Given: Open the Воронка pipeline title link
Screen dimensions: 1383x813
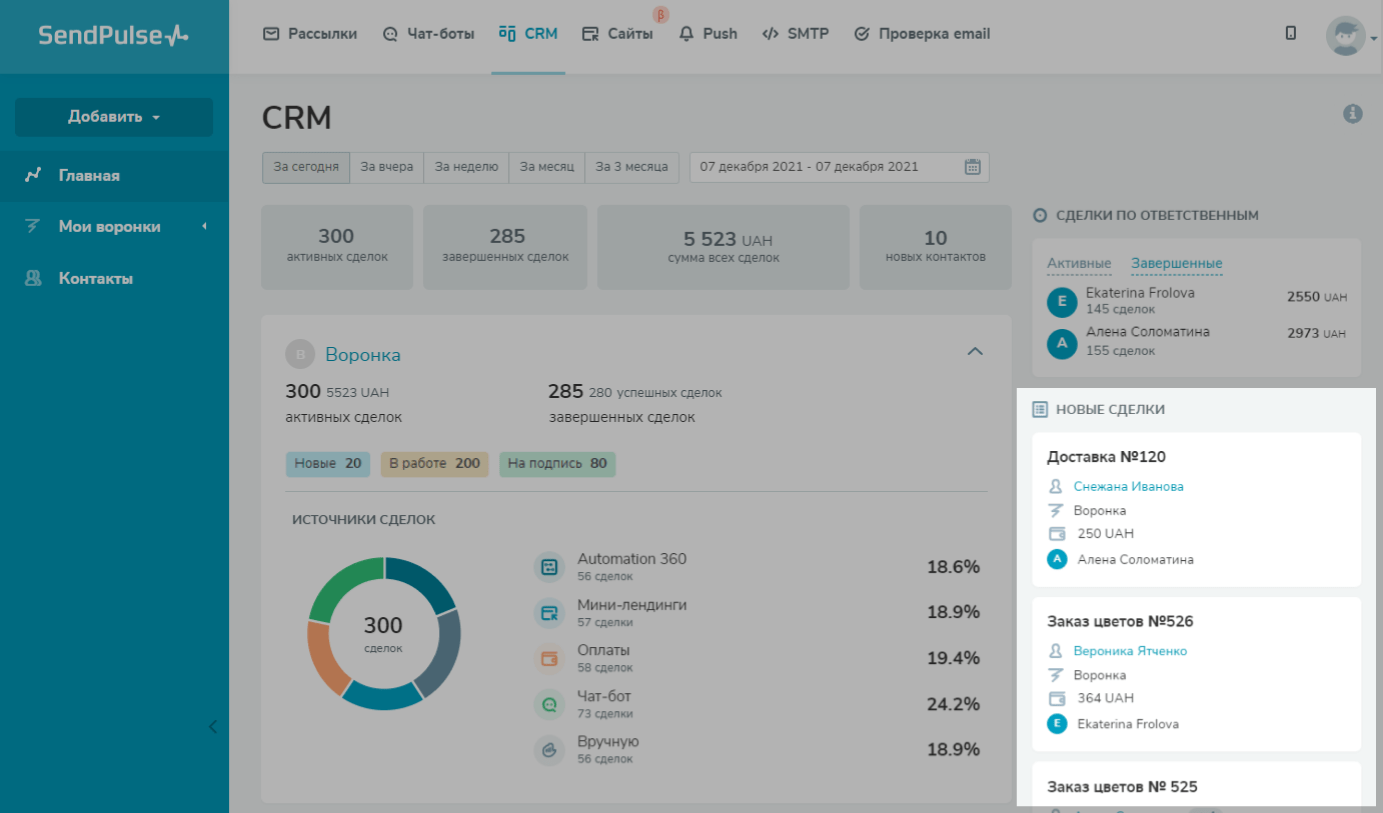Looking at the screenshot, I should click(x=362, y=355).
